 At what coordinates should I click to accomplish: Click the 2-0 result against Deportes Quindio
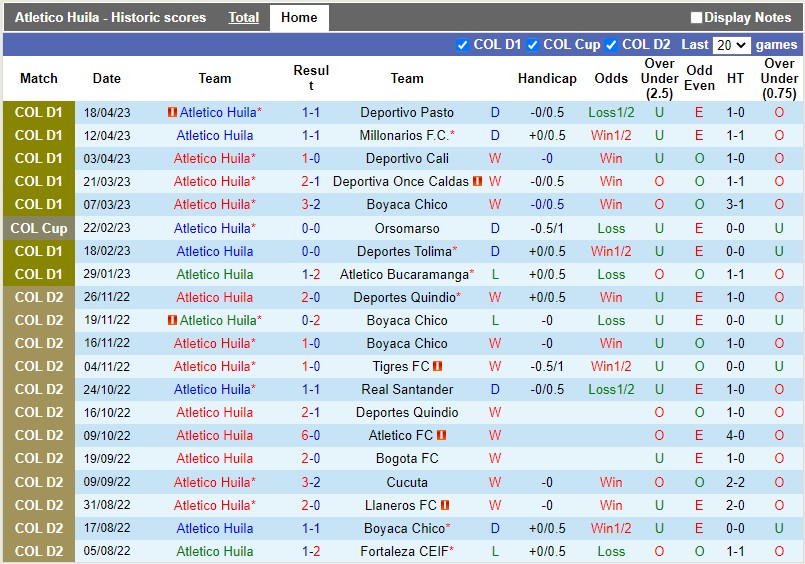click(x=311, y=297)
